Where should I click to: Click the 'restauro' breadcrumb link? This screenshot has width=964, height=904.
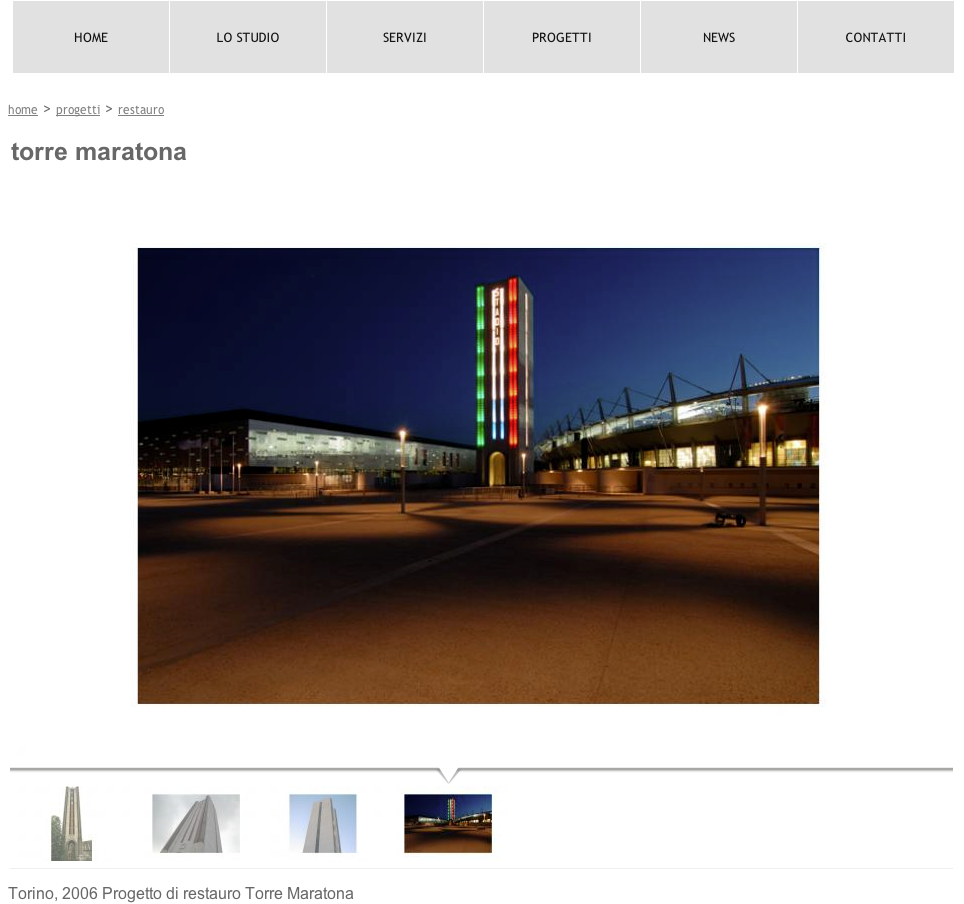click(141, 110)
